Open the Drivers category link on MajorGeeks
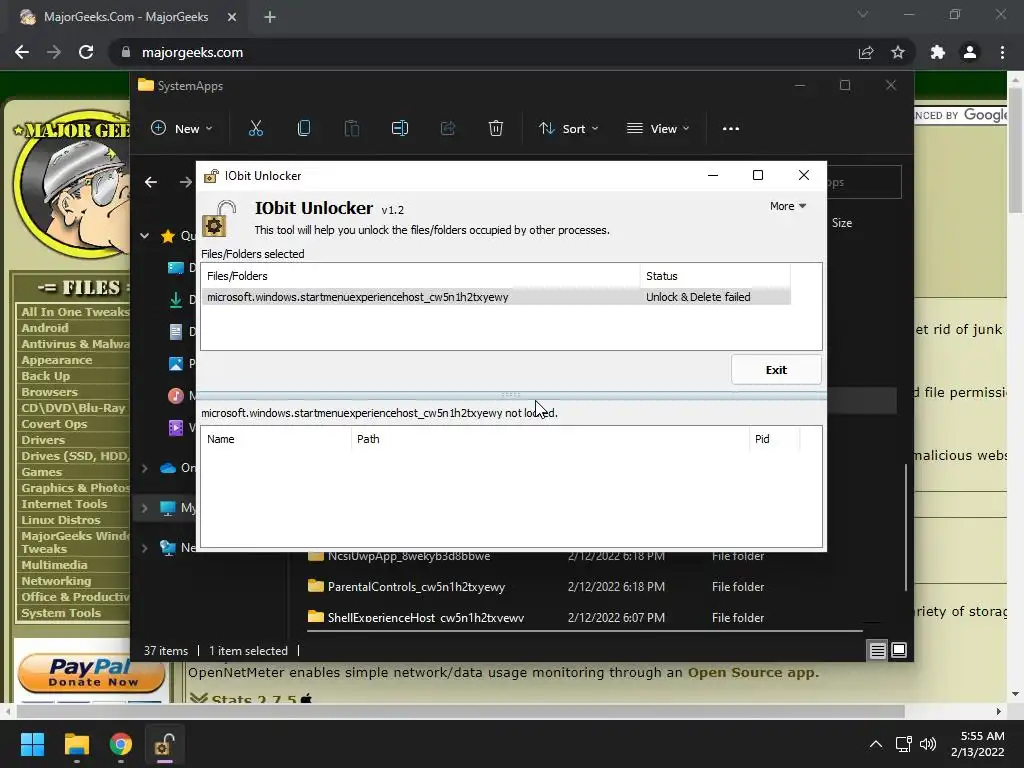The width and height of the screenshot is (1024, 768). pos(42,440)
